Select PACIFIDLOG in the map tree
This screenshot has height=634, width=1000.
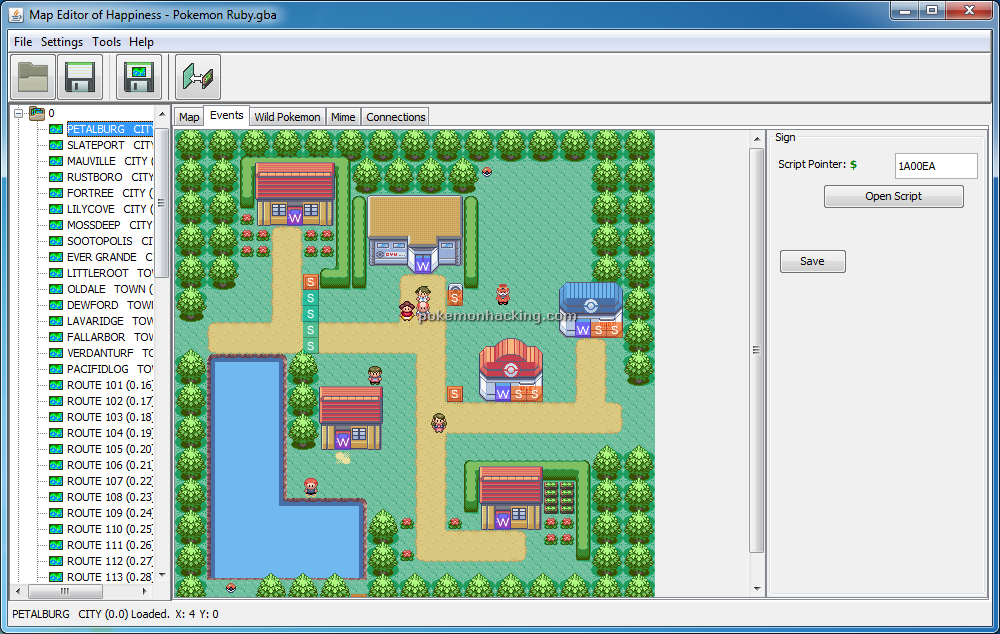(x=109, y=369)
